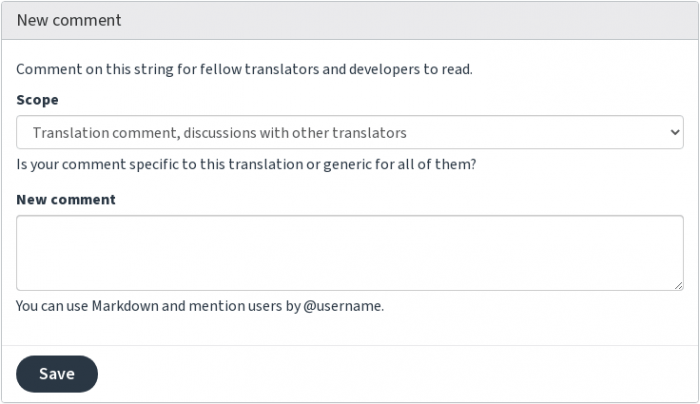
Task: Click the "Is your comment specific" help text
Action: (x=246, y=164)
